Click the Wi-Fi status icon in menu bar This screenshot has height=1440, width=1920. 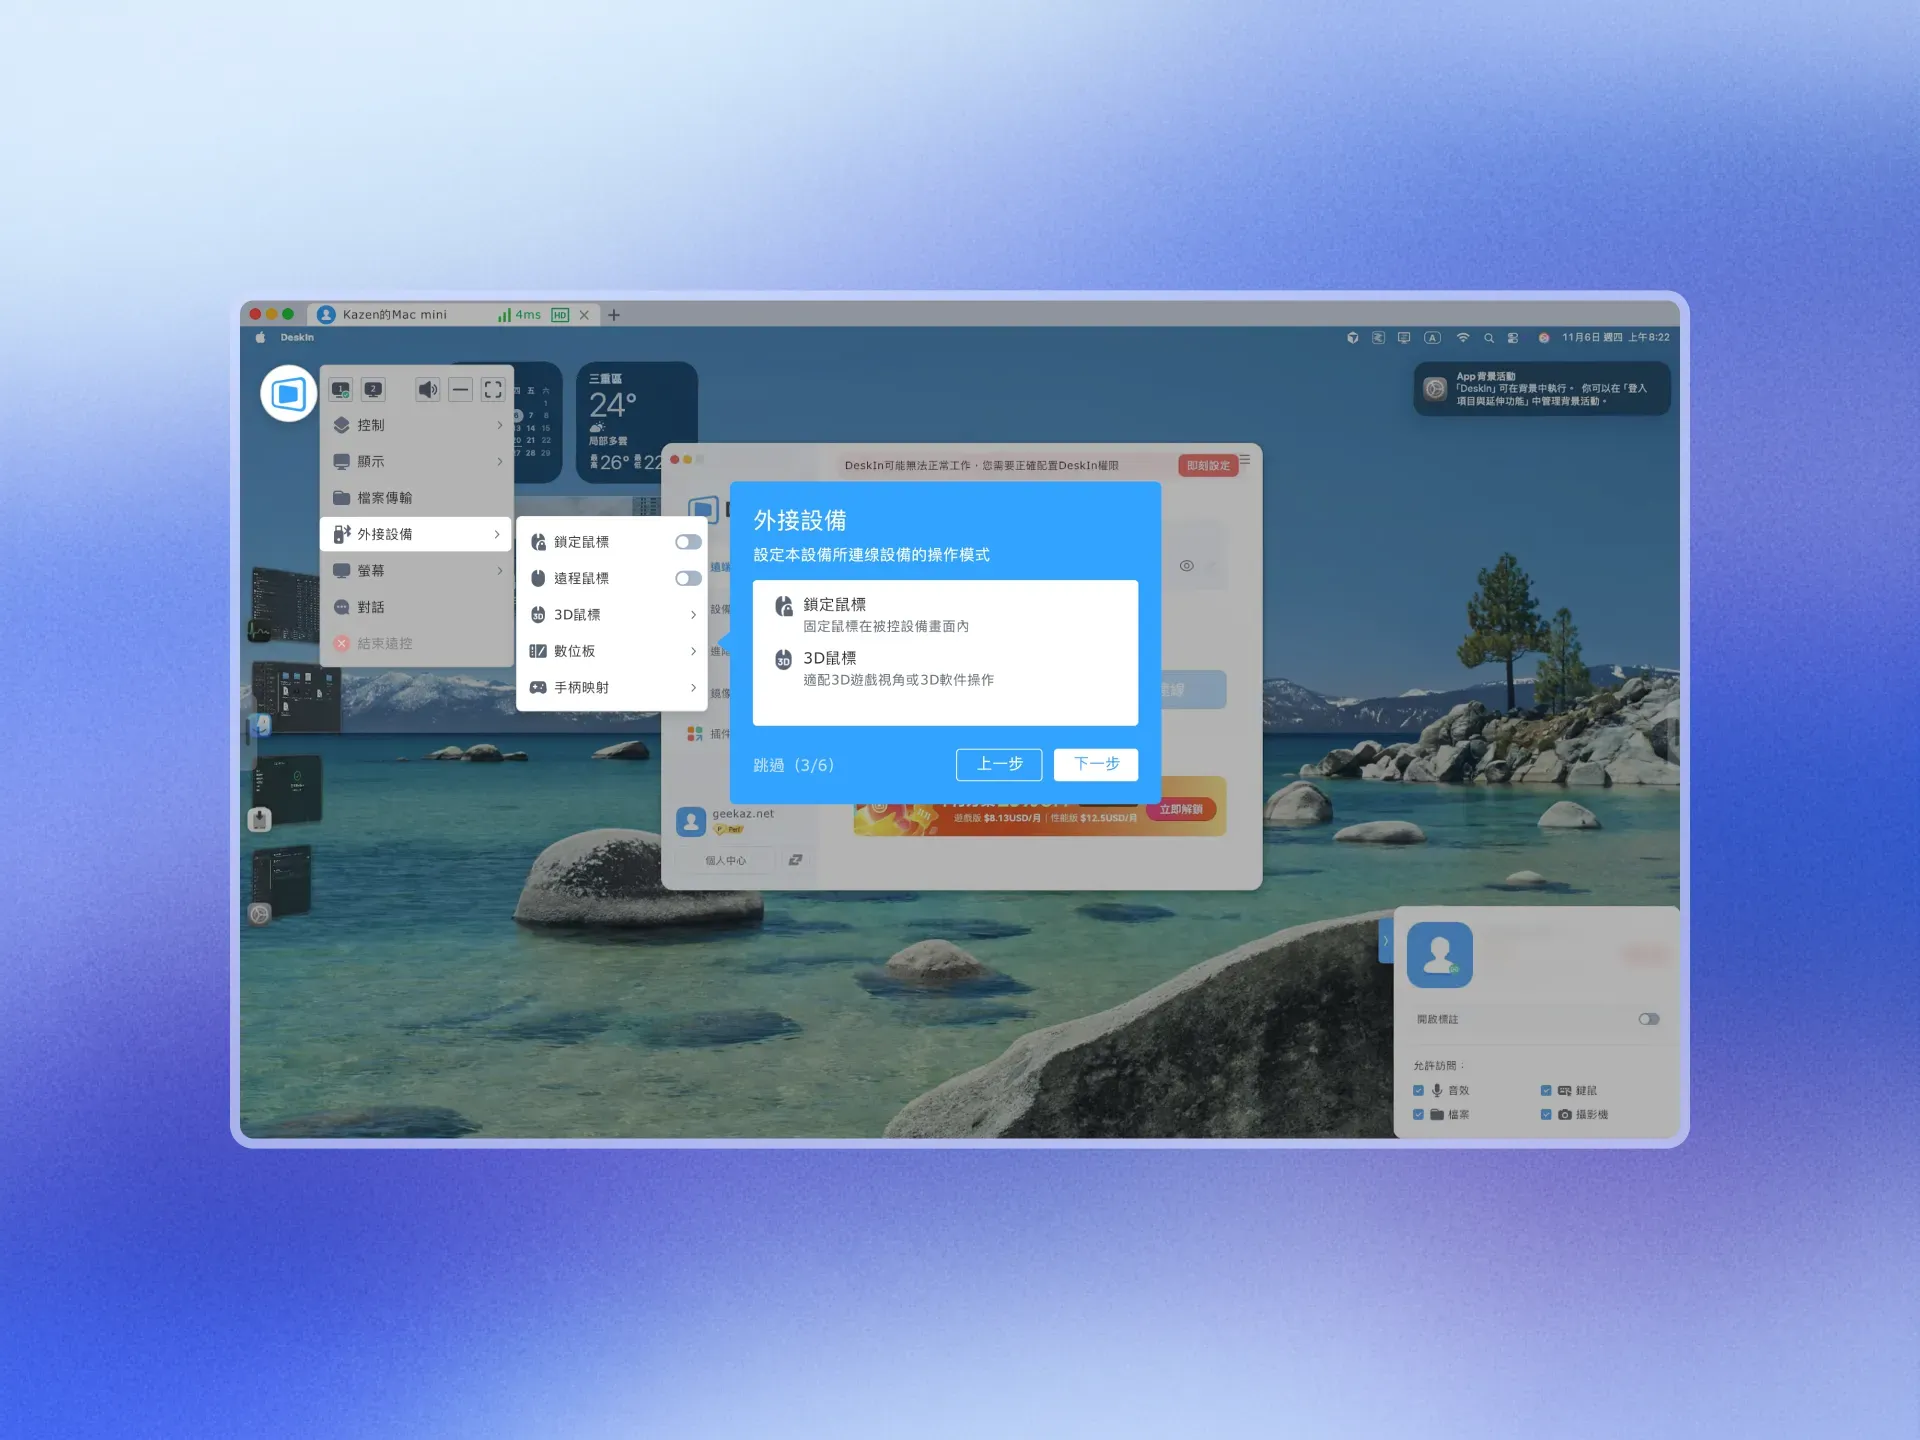pos(1463,338)
